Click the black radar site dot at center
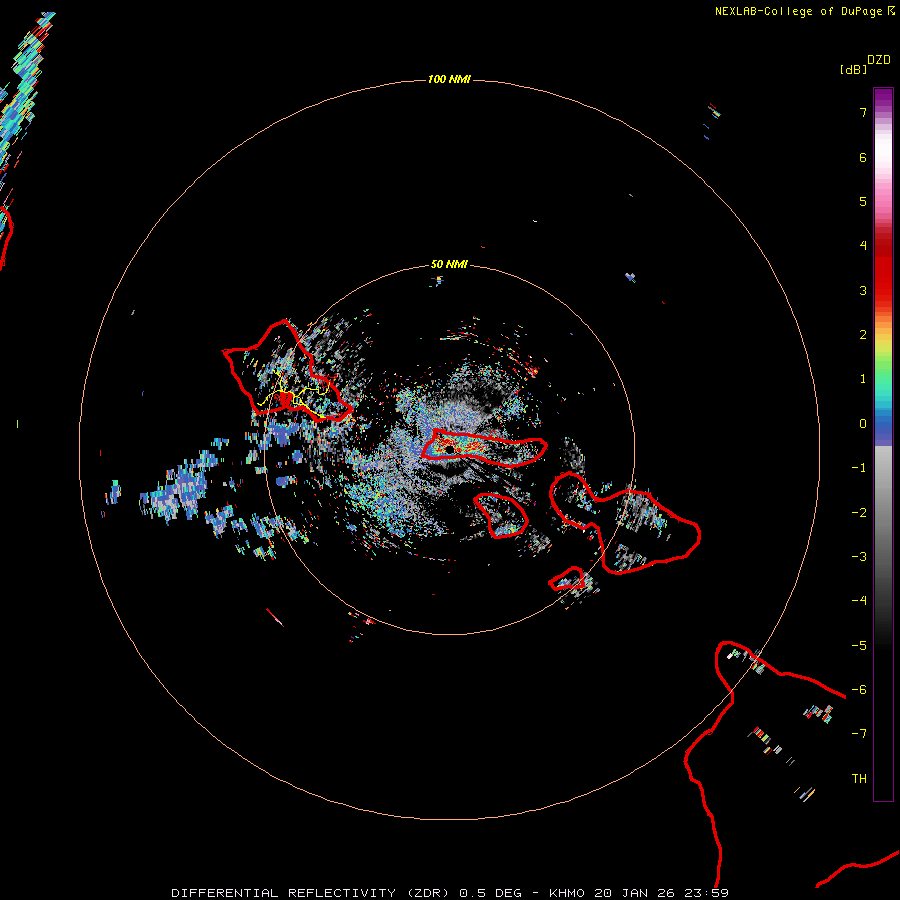 pyautogui.click(x=449, y=450)
